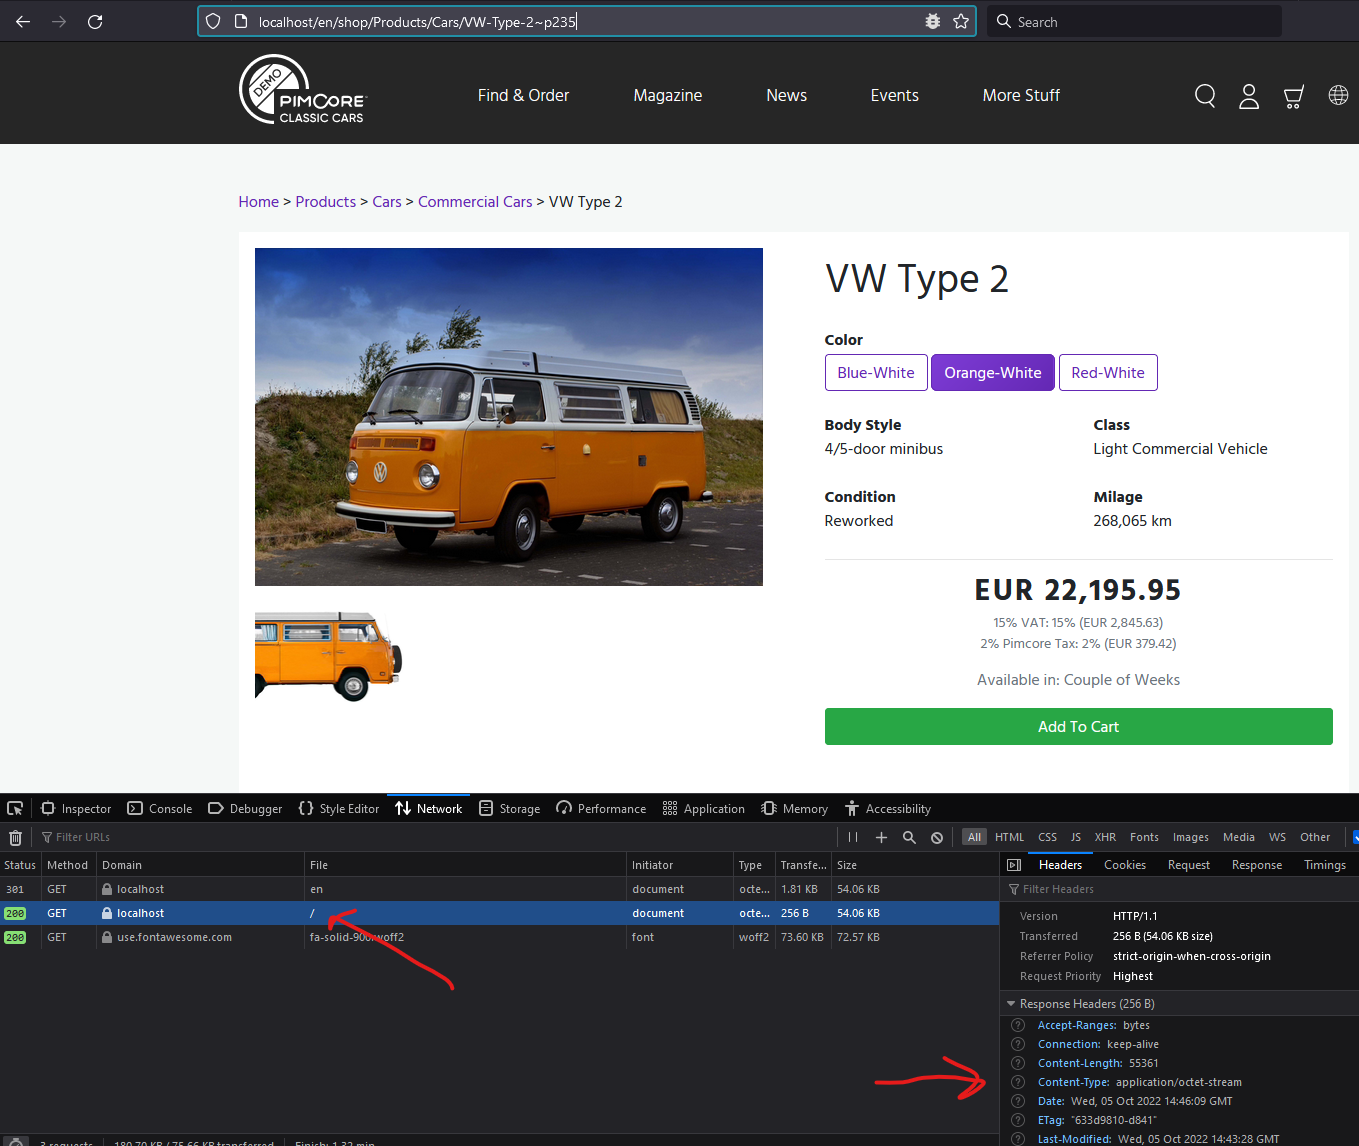The height and width of the screenshot is (1146, 1359).
Task: Switch to the Cookies tab
Action: click(x=1124, y=864)
